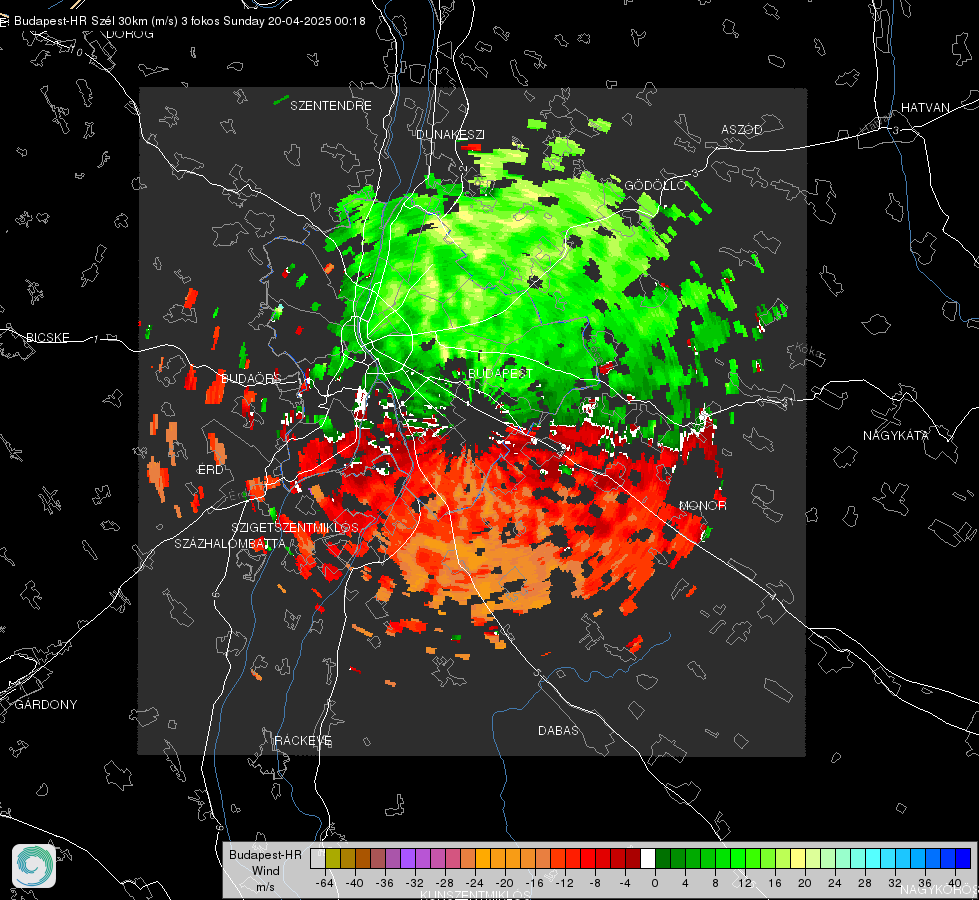Screen dimensions: 979x900
Task: Click the 'Budapest-HR Wind m/s' legend label
Action: pyautogui.click(x=265, y=870)
